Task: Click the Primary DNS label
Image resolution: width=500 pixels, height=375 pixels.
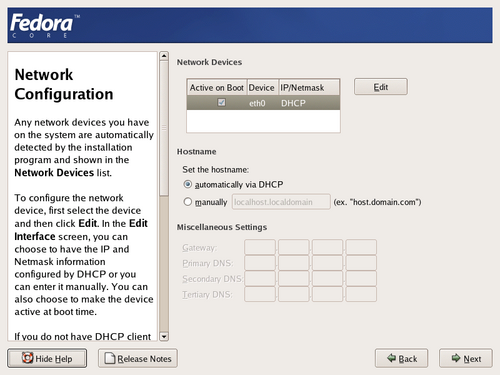Action: click(207, 263)
